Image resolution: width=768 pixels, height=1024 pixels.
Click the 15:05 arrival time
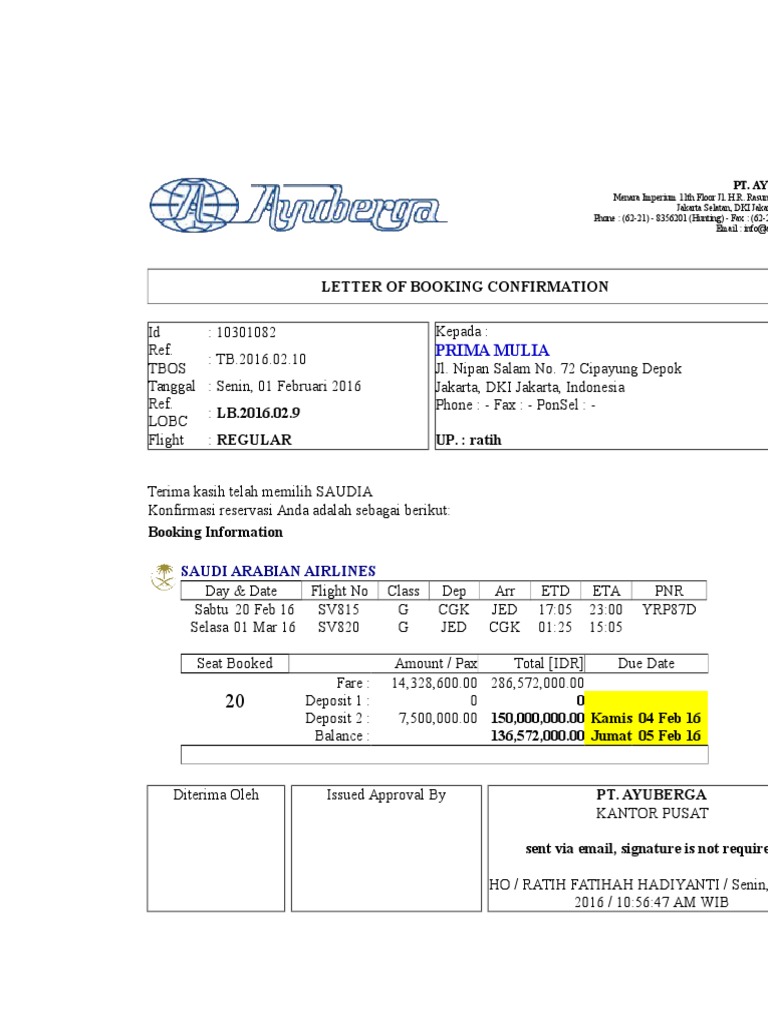pyautogui.click(x=606, y=627)
